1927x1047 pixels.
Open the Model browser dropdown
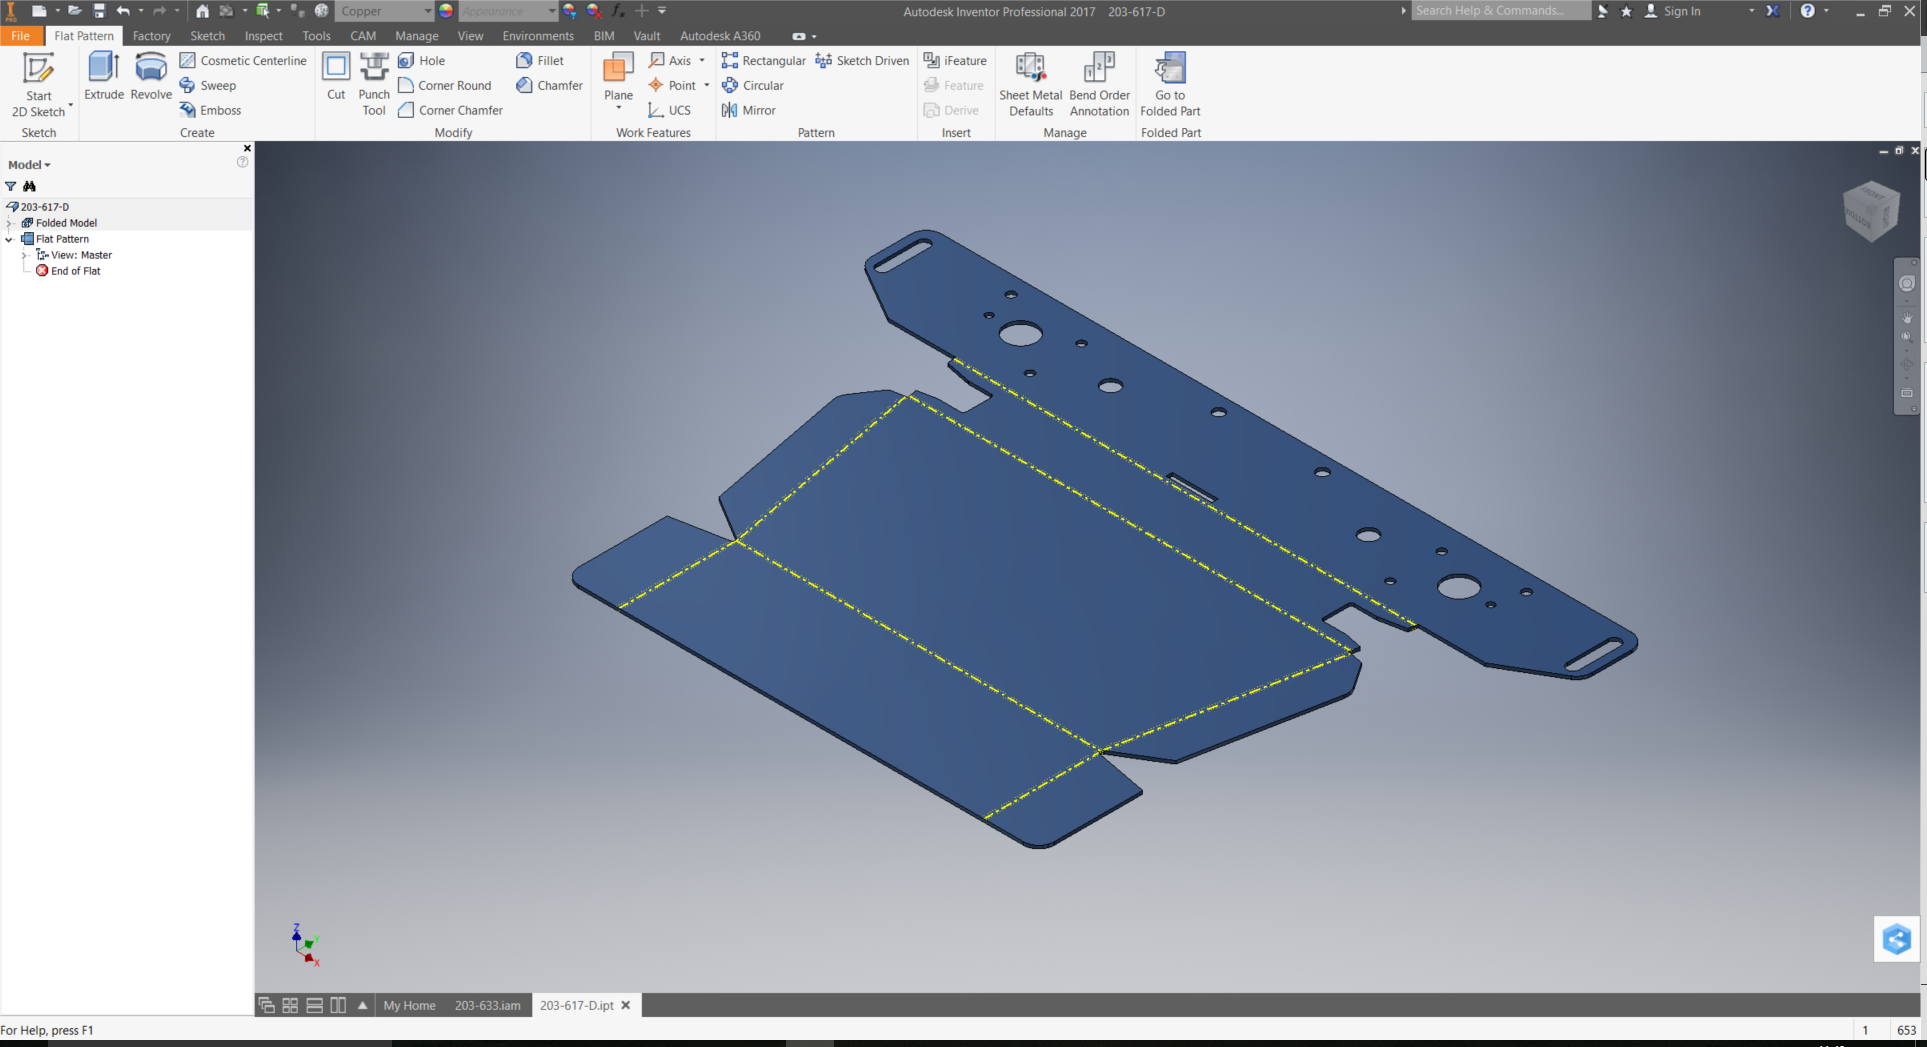click(29, 165)
